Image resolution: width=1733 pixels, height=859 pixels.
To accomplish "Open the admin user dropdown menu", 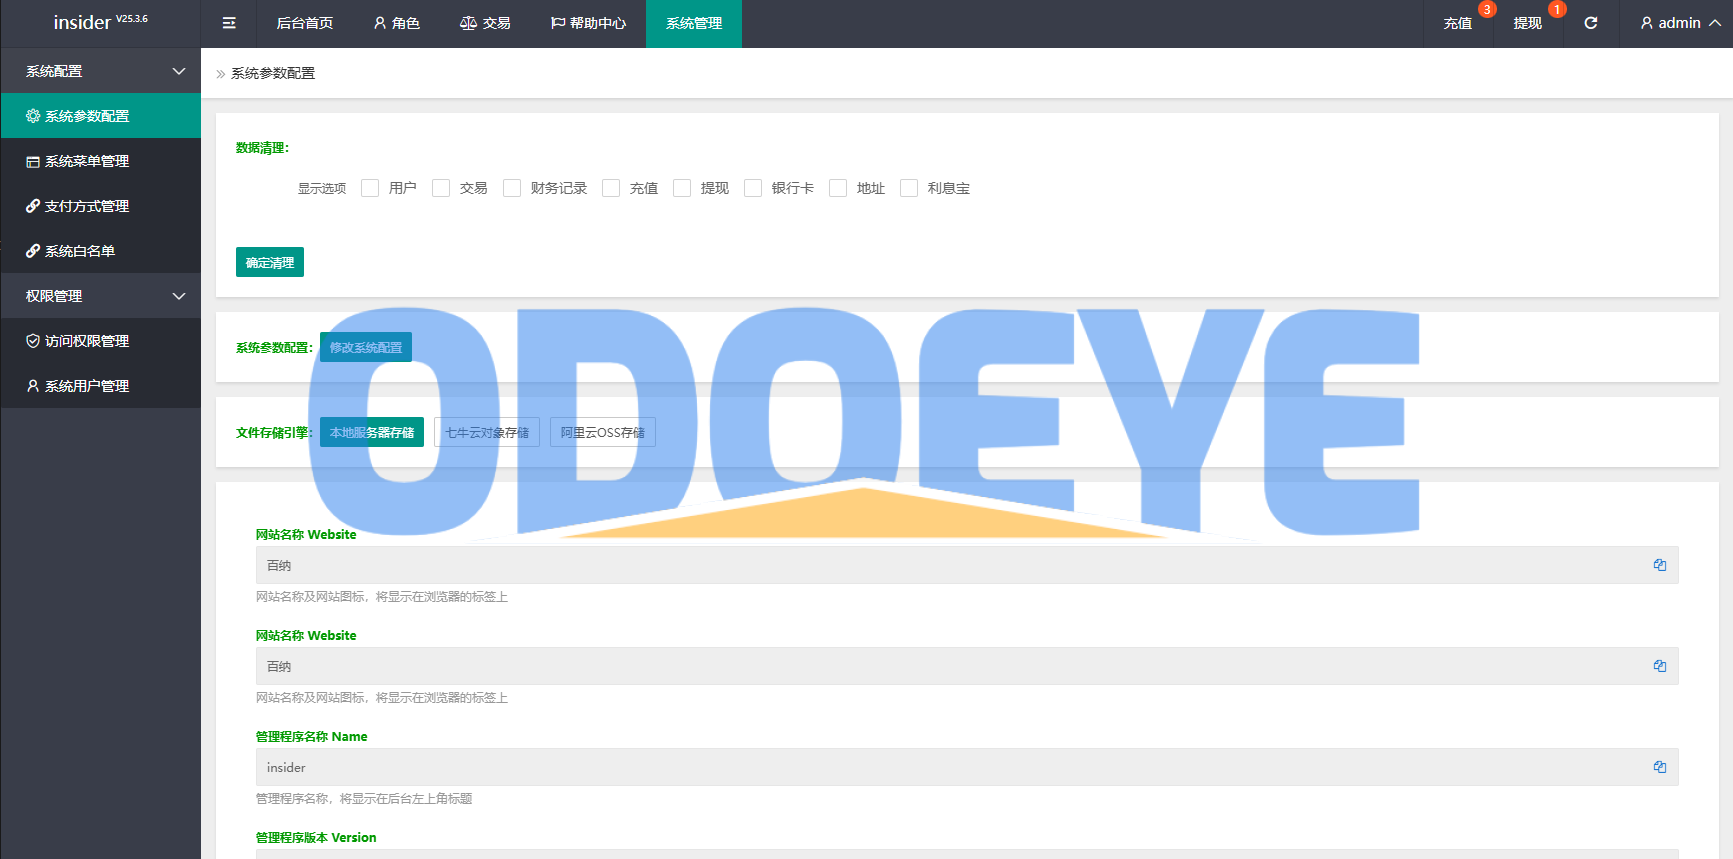I will pyautogui.click(x=1680, y=23).
